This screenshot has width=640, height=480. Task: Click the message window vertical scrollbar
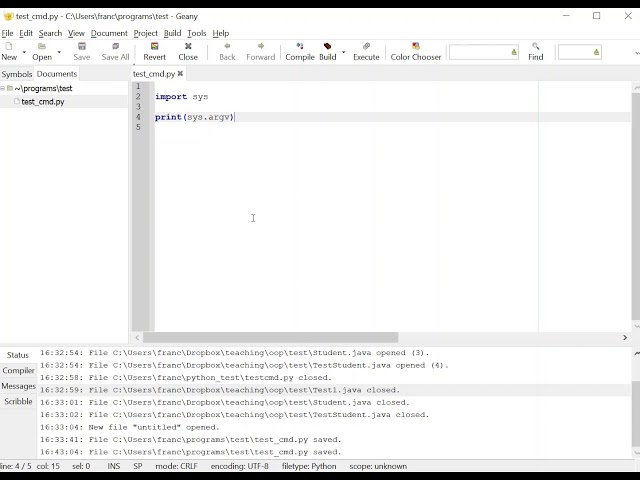(x=636, y=413)
